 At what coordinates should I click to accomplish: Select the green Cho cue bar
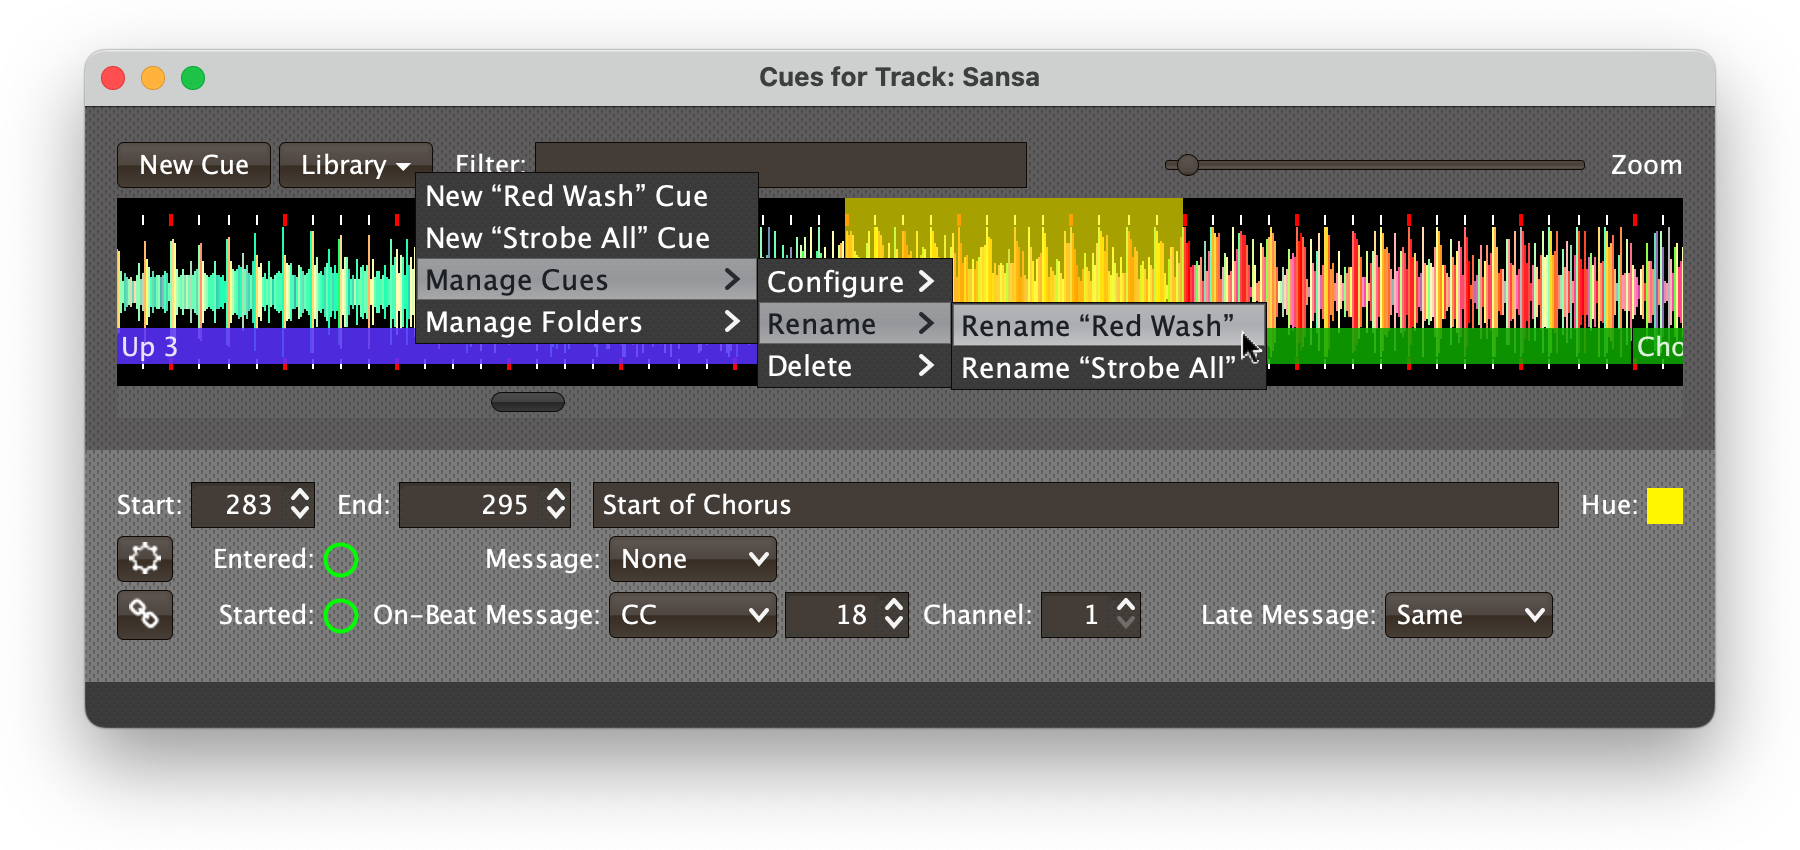point(1658,347)
